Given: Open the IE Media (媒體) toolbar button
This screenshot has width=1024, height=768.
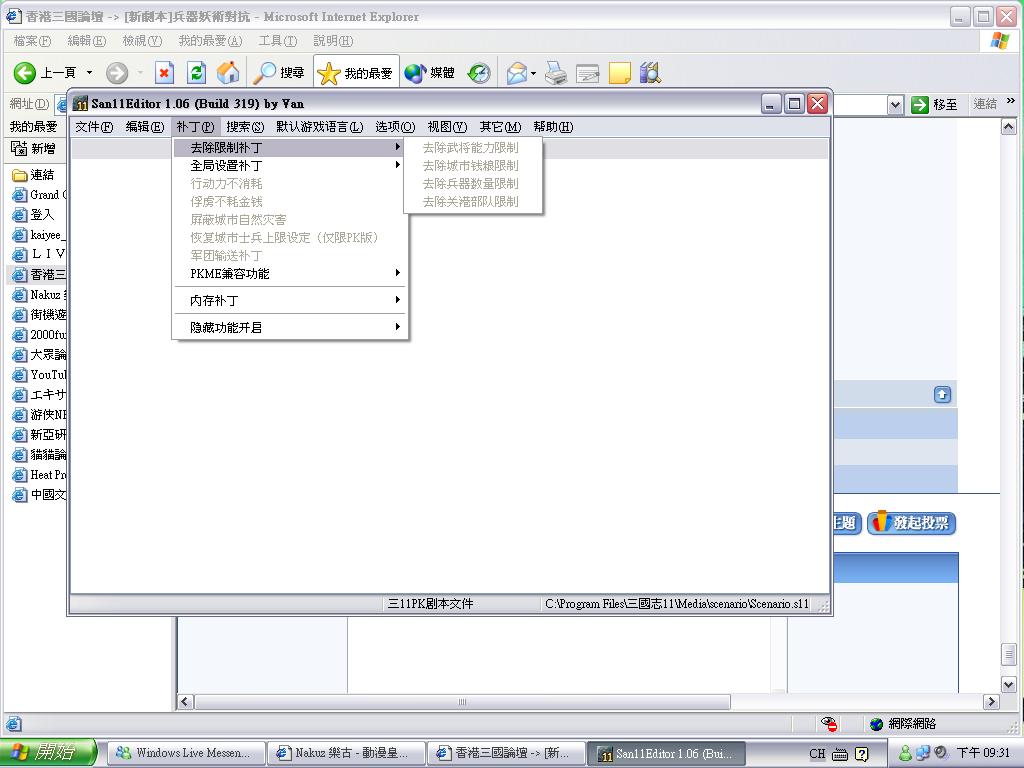Looking at the screenshot, I should (429, 72).
